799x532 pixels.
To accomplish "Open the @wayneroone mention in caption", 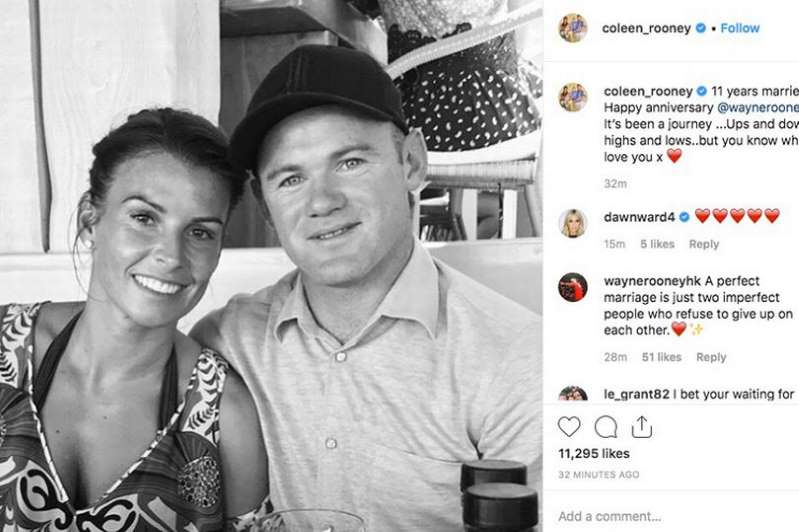I will point(758,108).
